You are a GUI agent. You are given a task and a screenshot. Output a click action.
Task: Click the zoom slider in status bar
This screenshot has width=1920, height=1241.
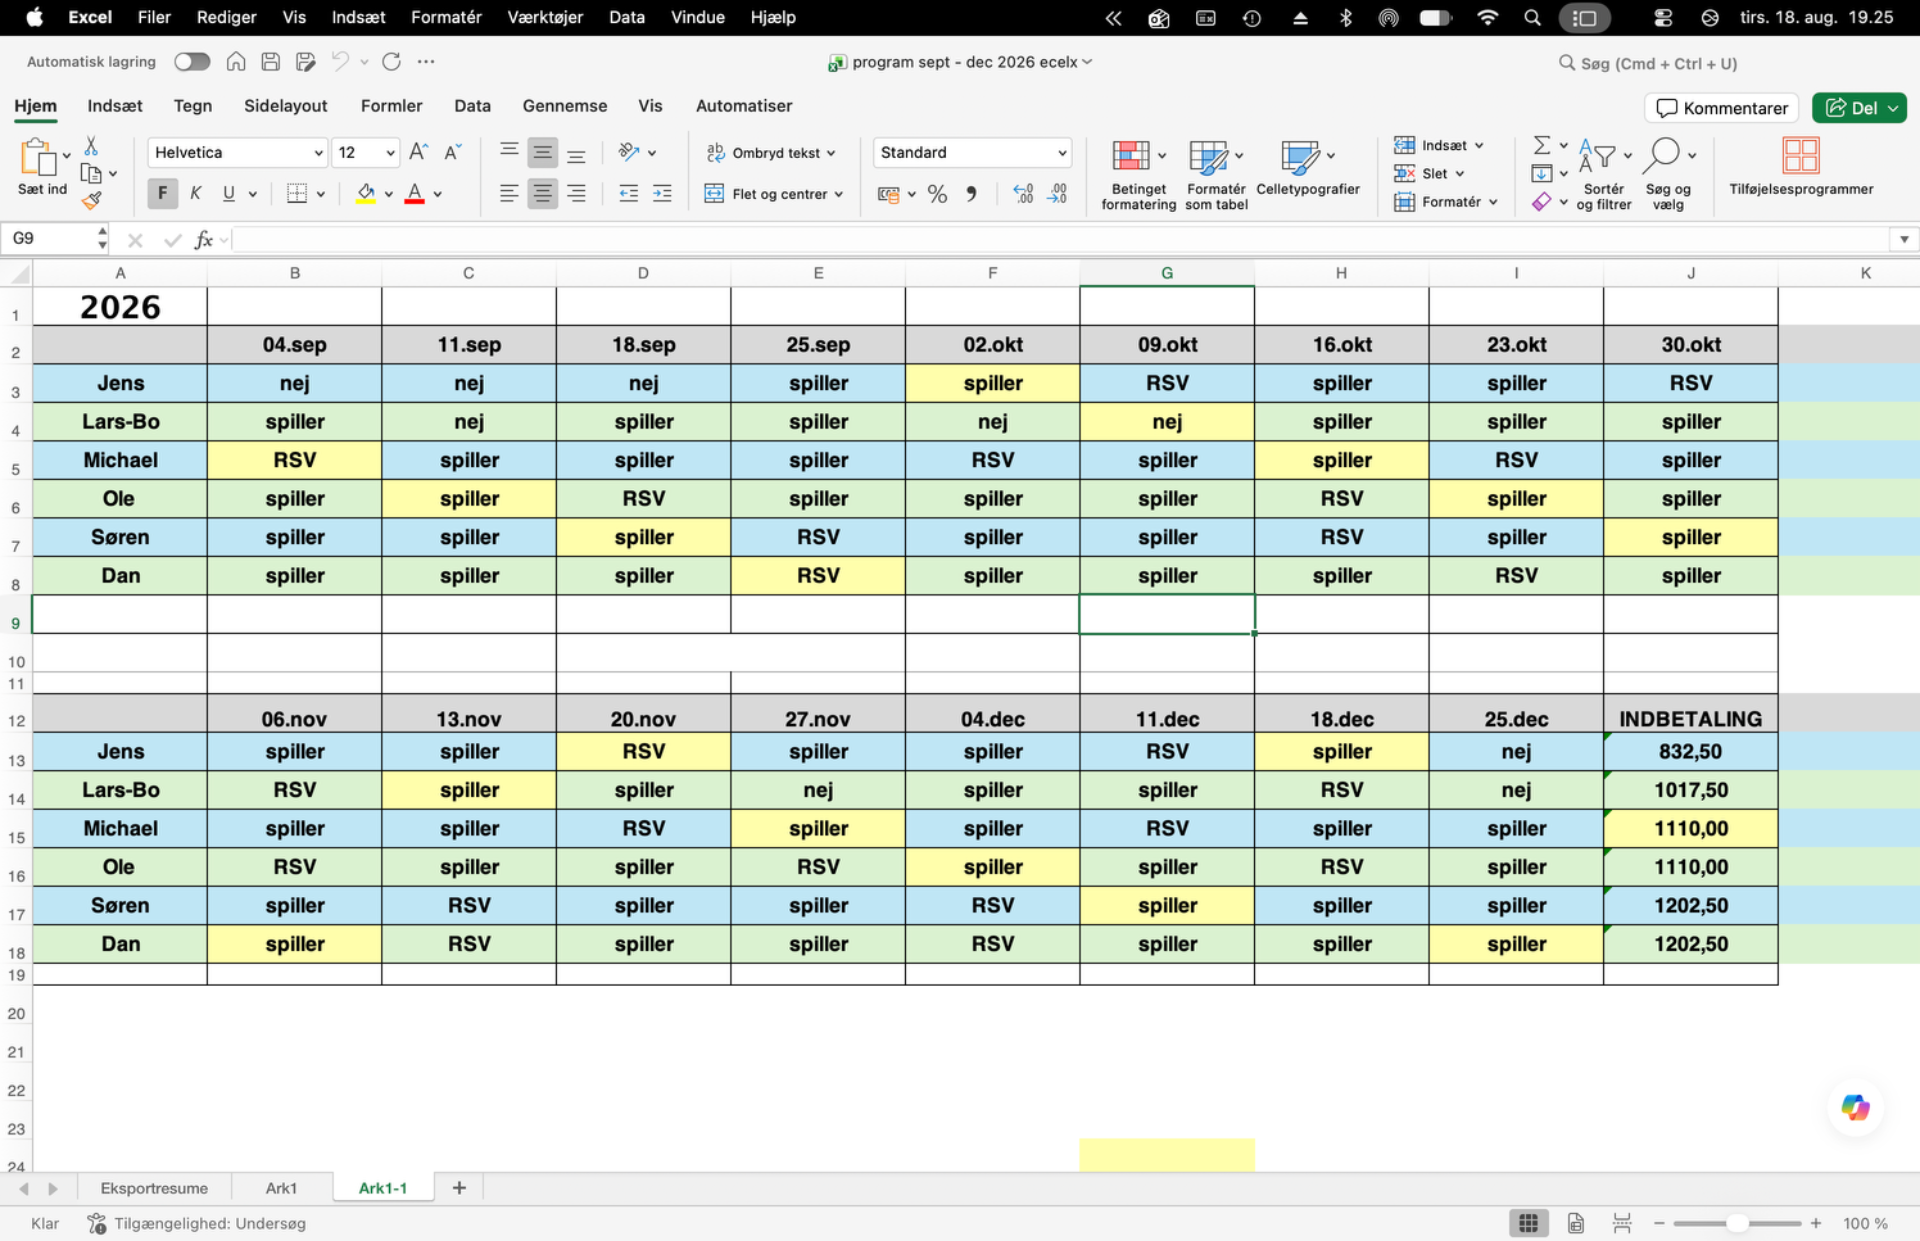point(1737,1223)
